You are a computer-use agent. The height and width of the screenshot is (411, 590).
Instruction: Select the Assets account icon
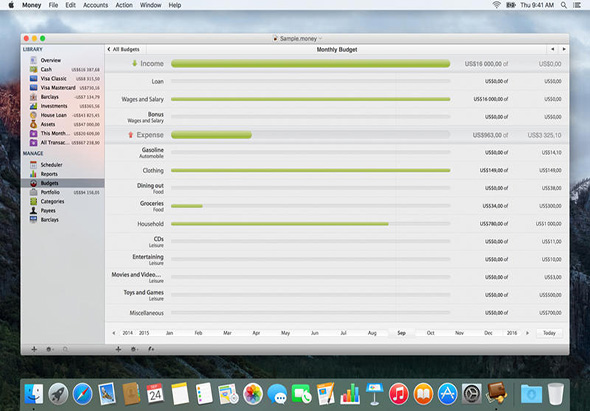point(33,124)
